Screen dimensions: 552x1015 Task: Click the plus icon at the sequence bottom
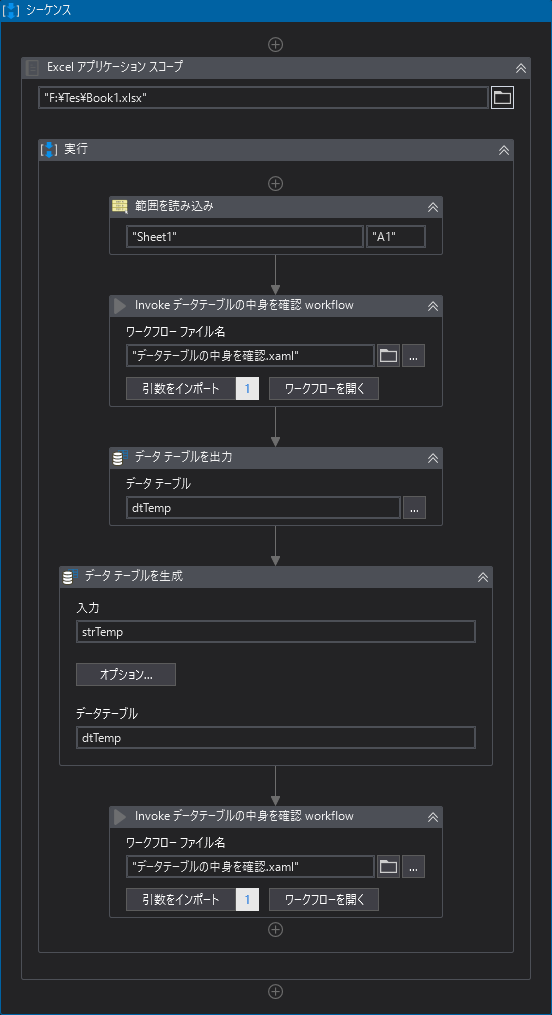[276, 991]
